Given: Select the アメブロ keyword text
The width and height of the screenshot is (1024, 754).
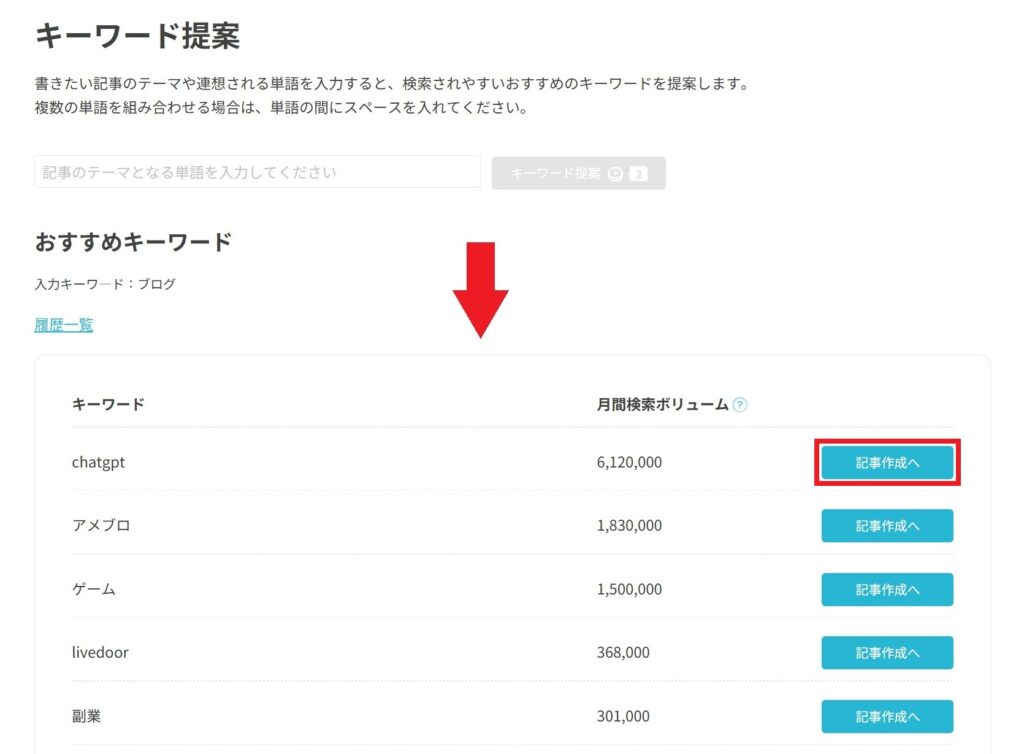Looking at the screenshot, I should coord(101,526).
